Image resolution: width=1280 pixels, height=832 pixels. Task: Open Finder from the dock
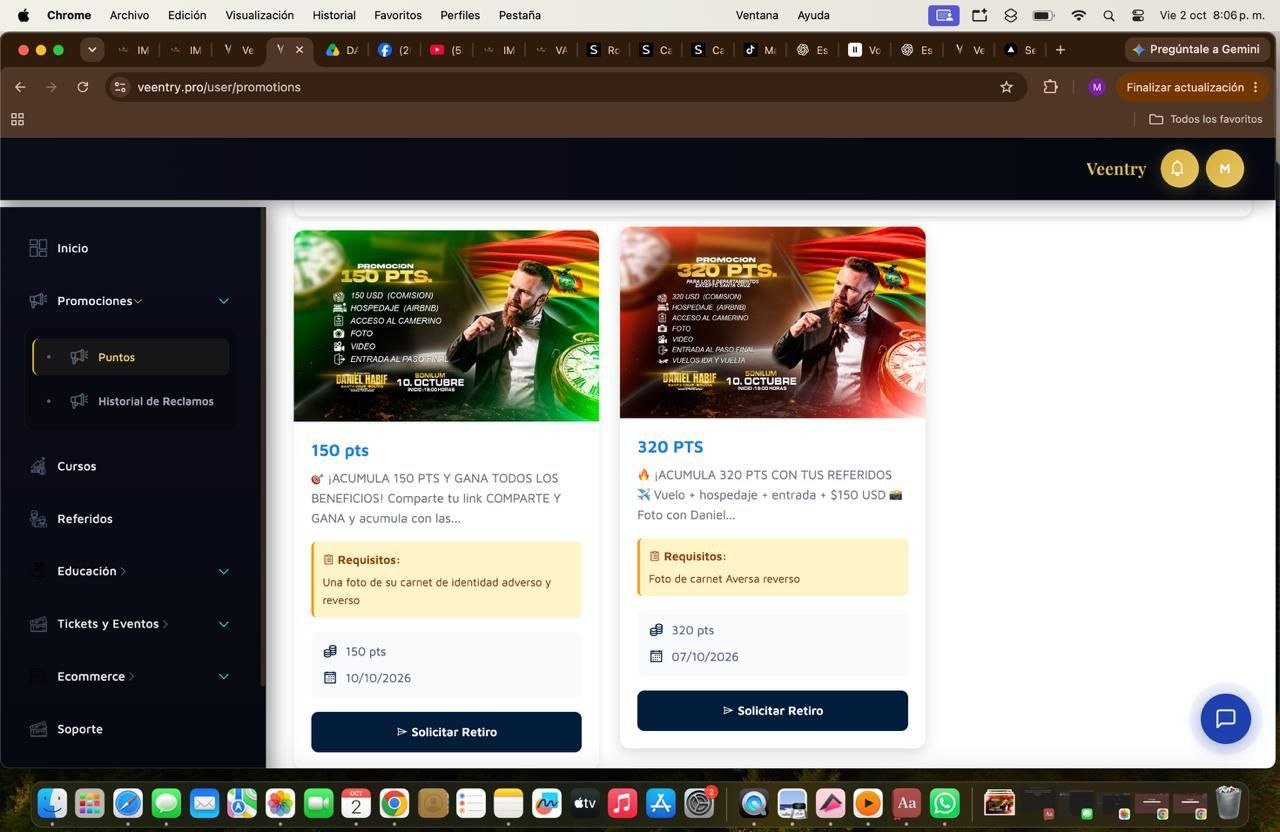tap(52, 803)
